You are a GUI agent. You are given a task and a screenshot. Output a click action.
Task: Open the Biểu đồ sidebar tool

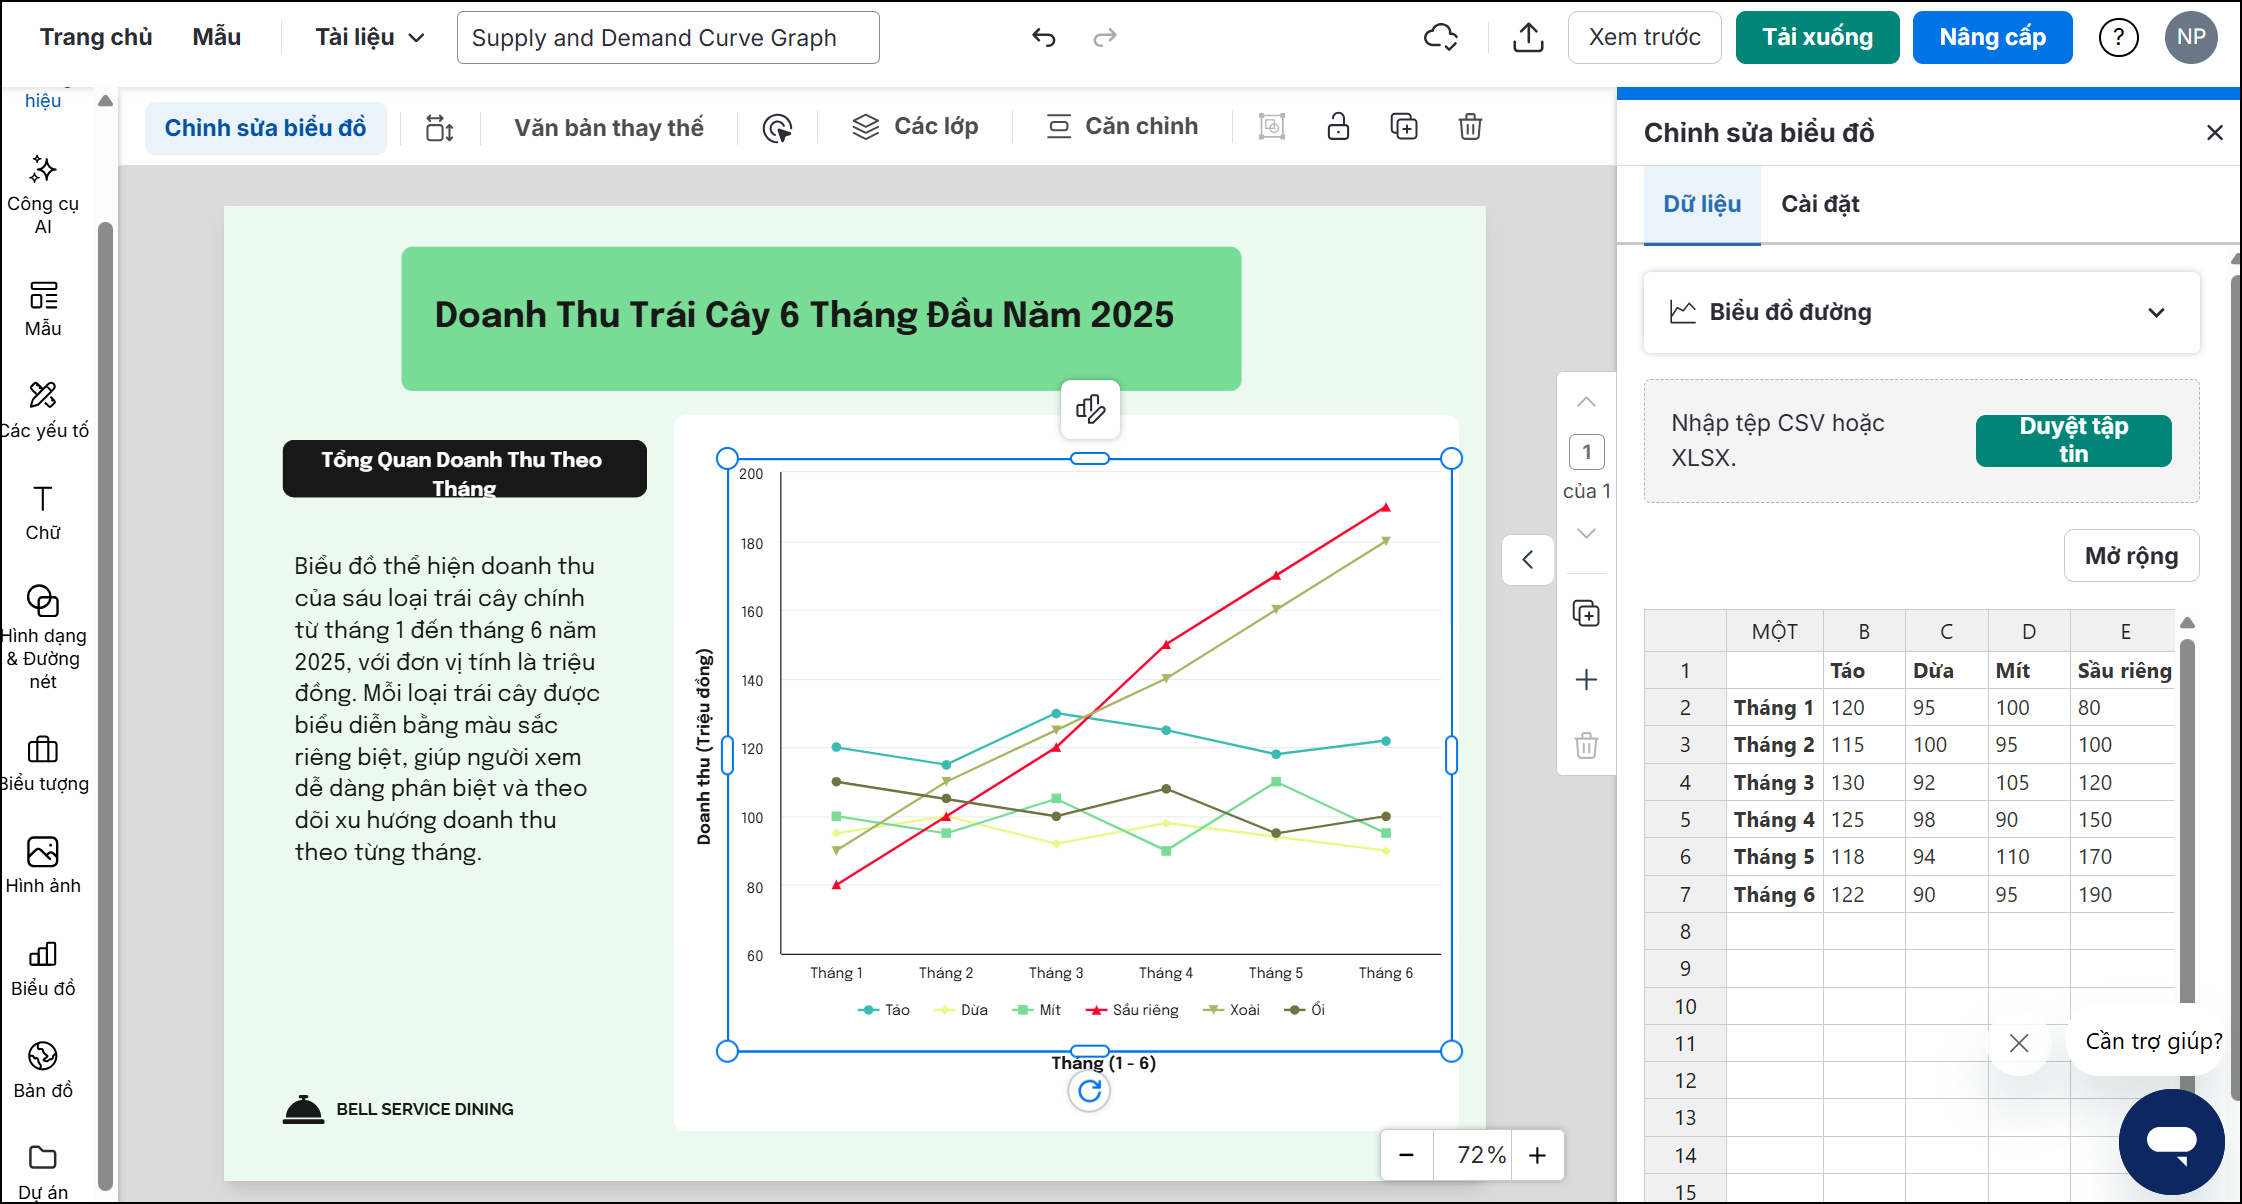point(43,969)
